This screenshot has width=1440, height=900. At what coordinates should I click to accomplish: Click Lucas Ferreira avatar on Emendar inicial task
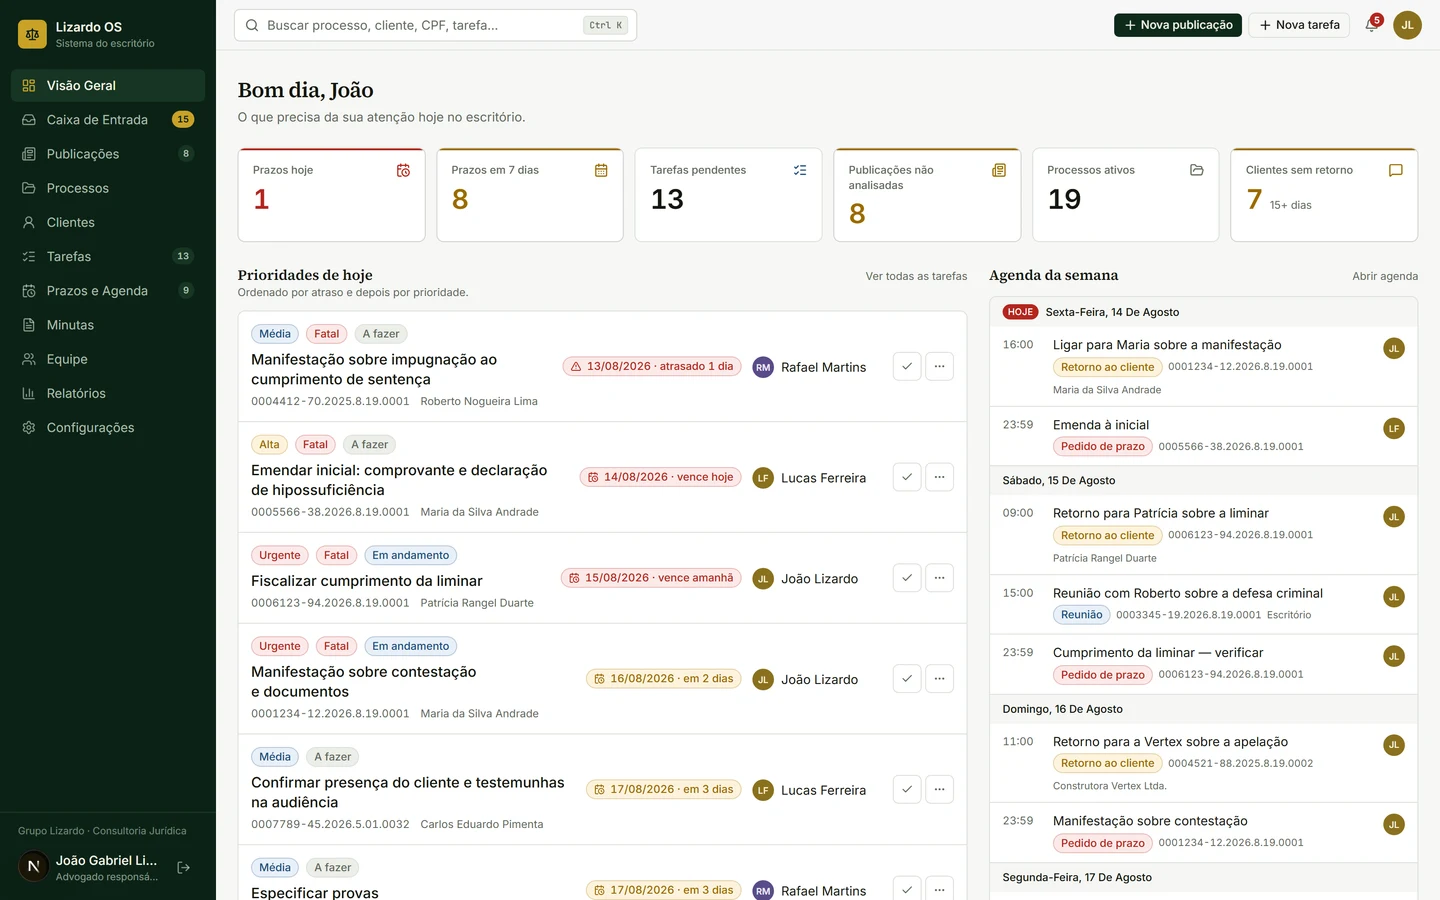click(x=763, y=478)
